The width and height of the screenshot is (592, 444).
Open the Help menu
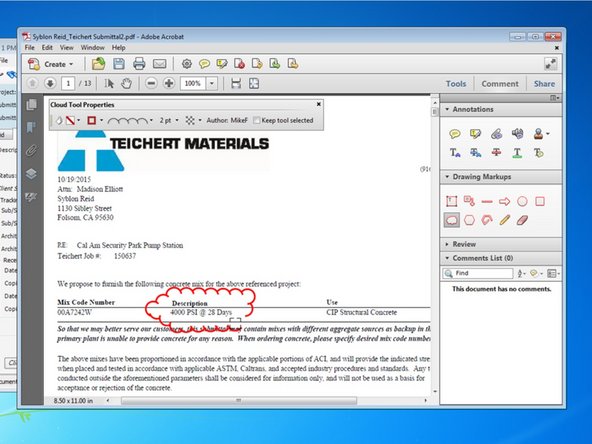click(119, 48)
